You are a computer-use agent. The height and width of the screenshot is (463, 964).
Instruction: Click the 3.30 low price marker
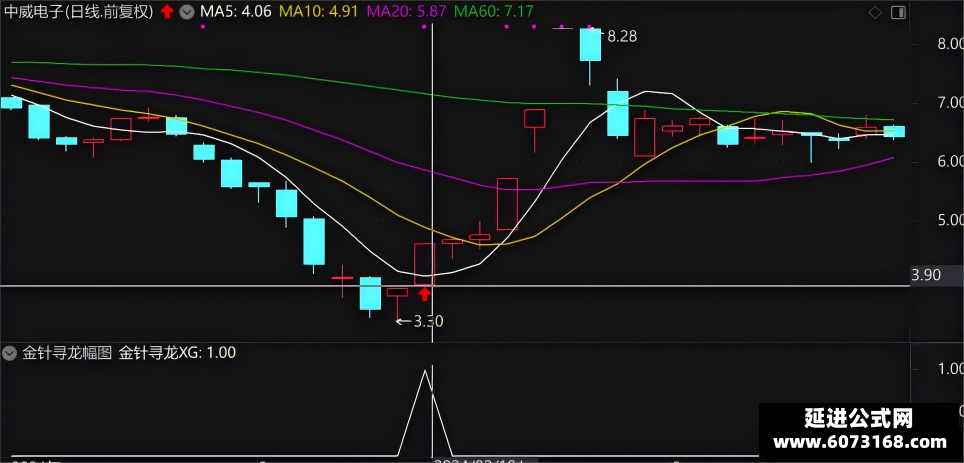point(429,321)
